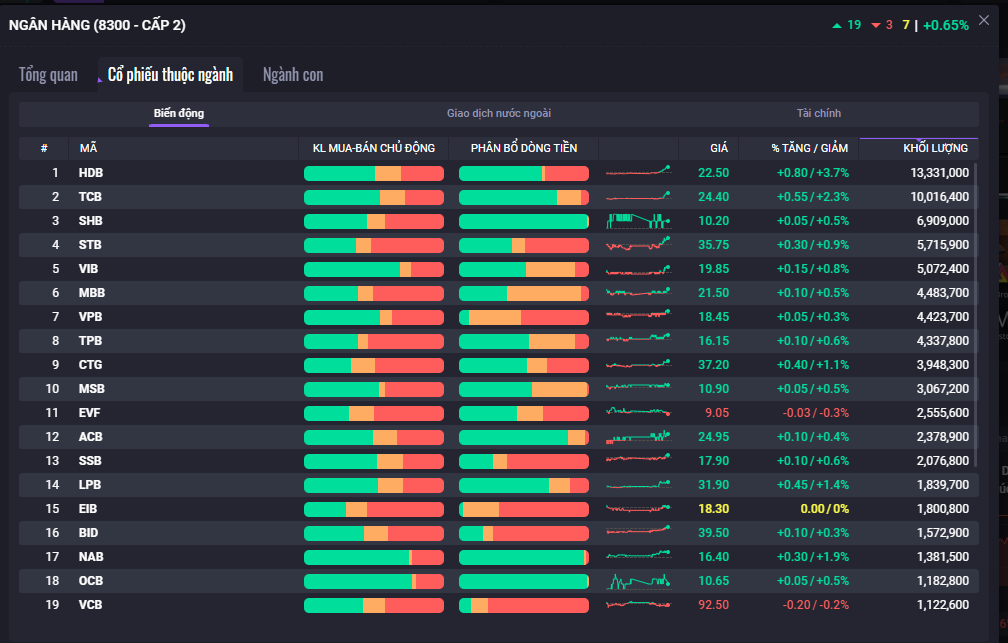This screenshot has height=643, width=1008.
Task: Switch to Giao dịch nước ngoài view
Action: (x=498, y=114)
